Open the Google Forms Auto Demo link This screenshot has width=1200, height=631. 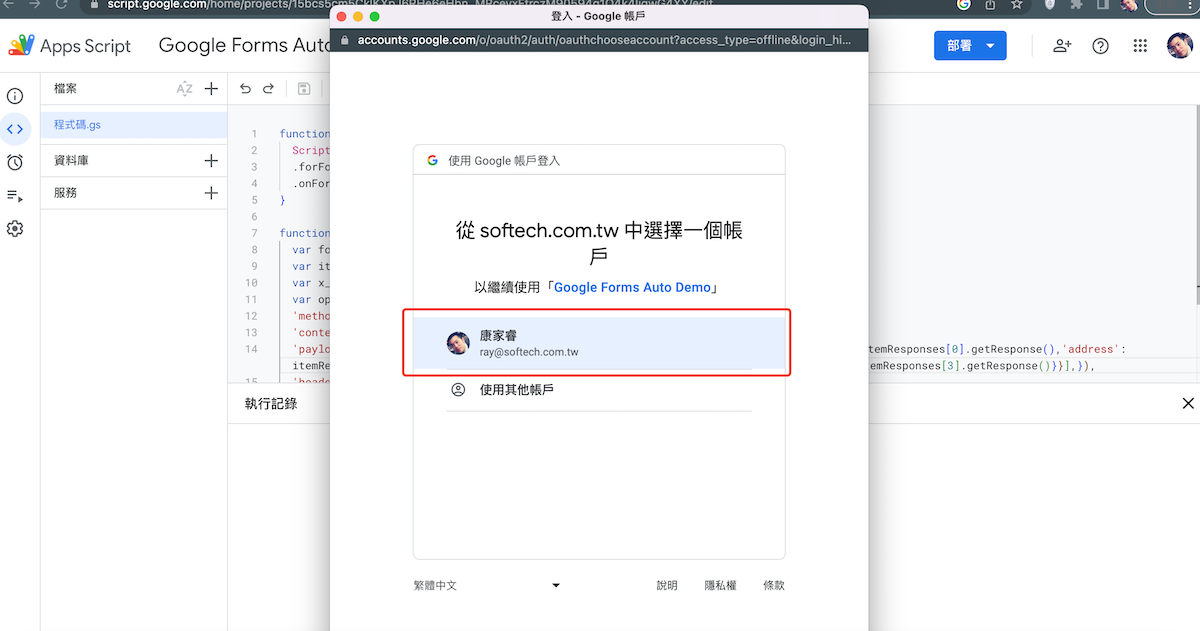tap(633, 287)
